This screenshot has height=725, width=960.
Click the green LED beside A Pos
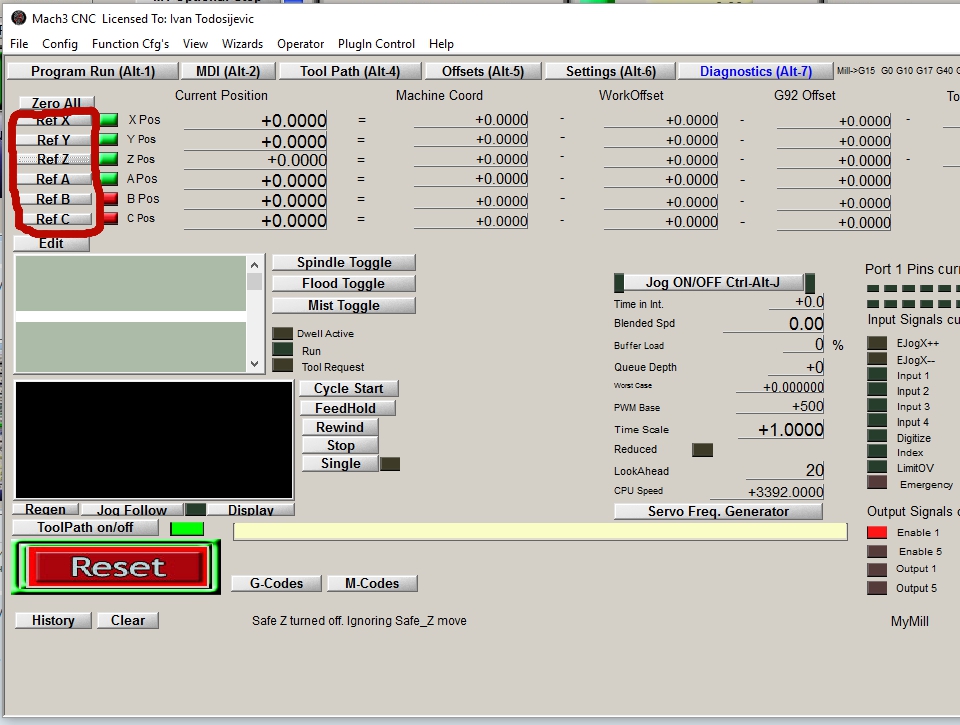pos(109,179)
